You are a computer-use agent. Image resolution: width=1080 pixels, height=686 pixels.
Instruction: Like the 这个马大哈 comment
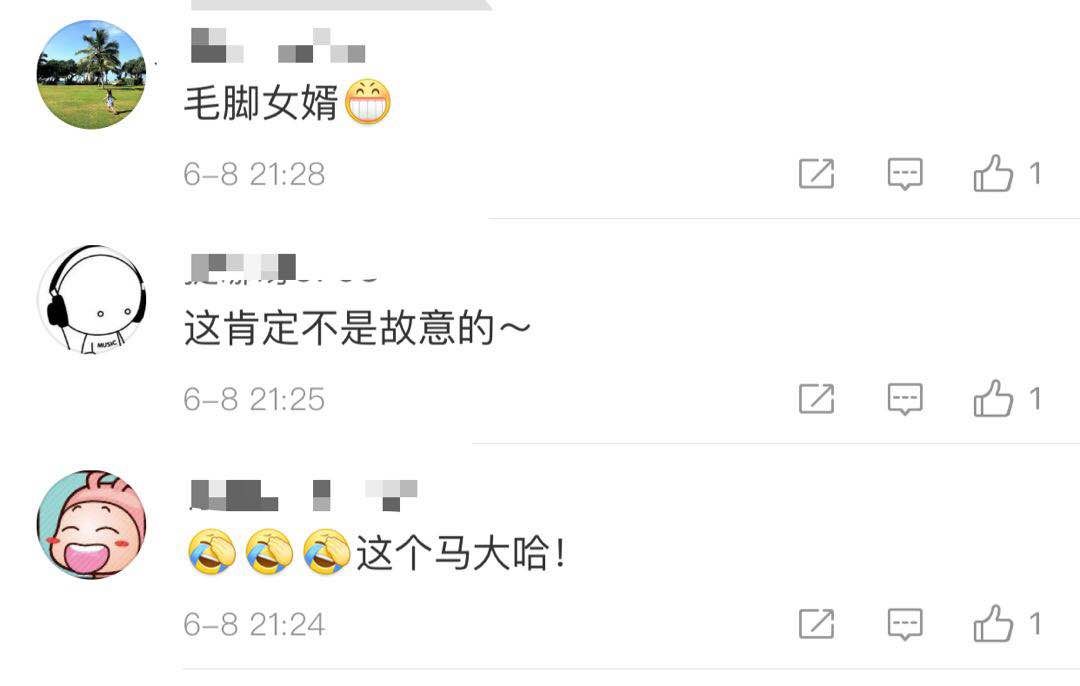(993, 623)
